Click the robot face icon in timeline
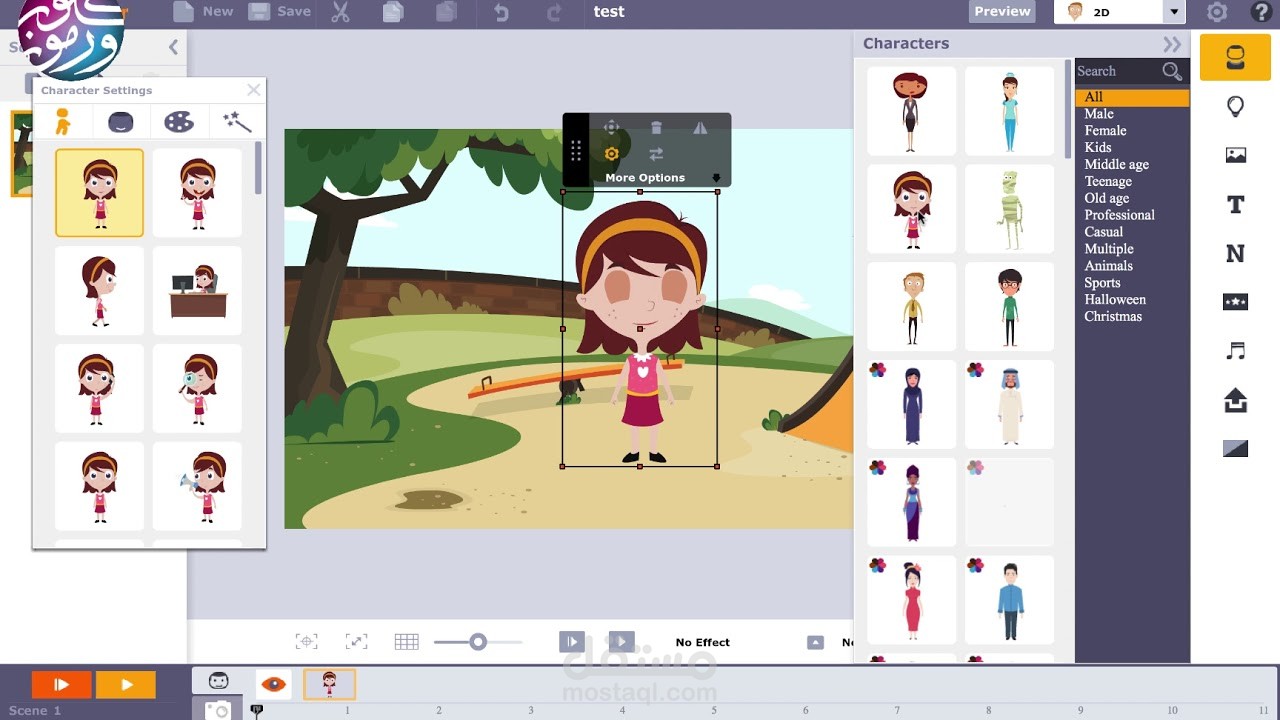 (218, 682)
